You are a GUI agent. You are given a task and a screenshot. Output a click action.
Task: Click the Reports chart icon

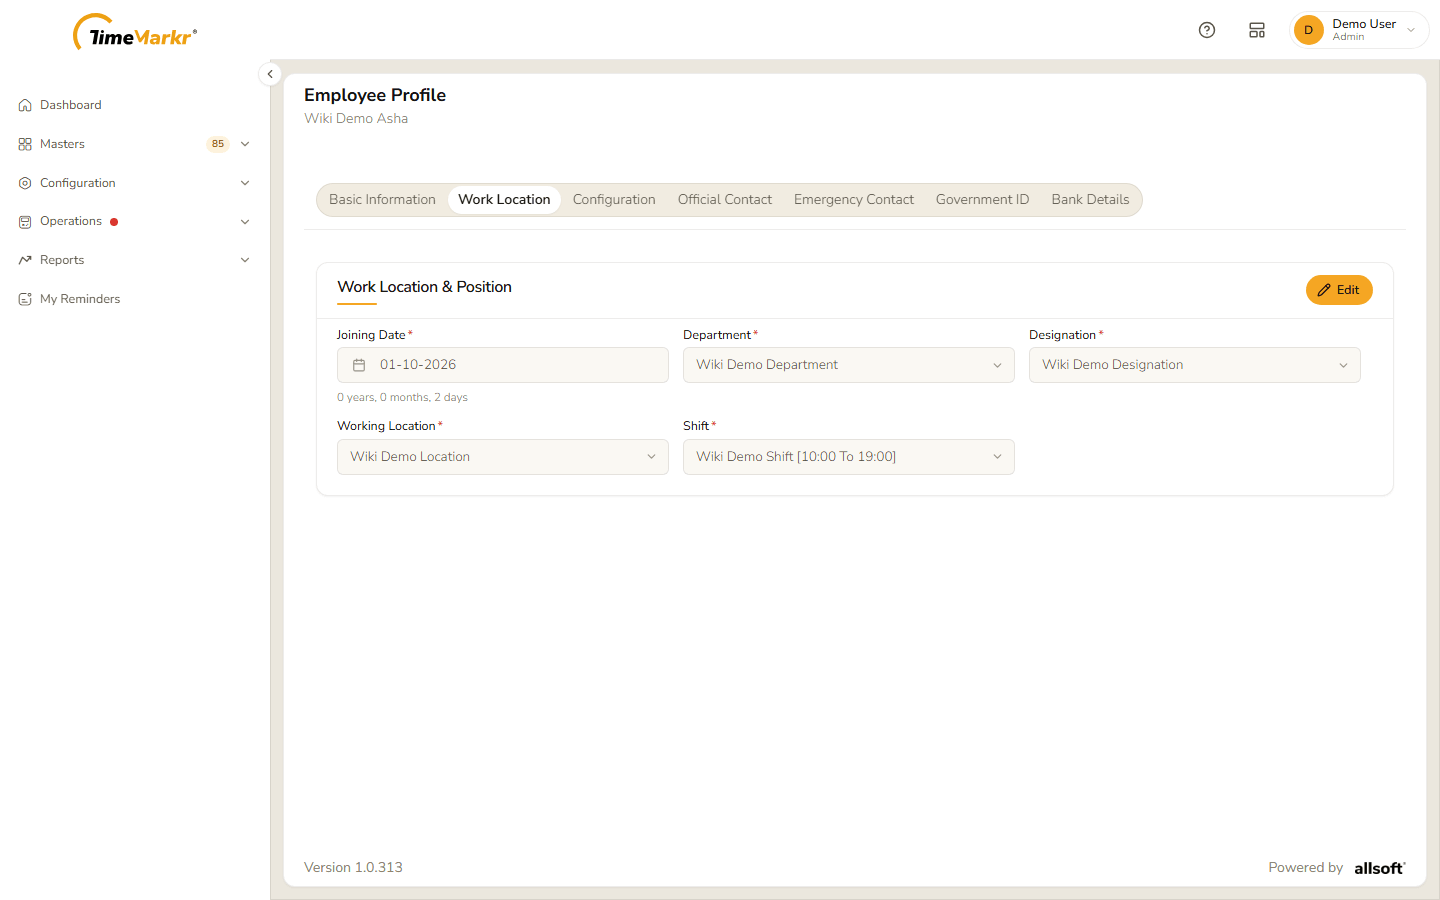[x=25, y=260]
